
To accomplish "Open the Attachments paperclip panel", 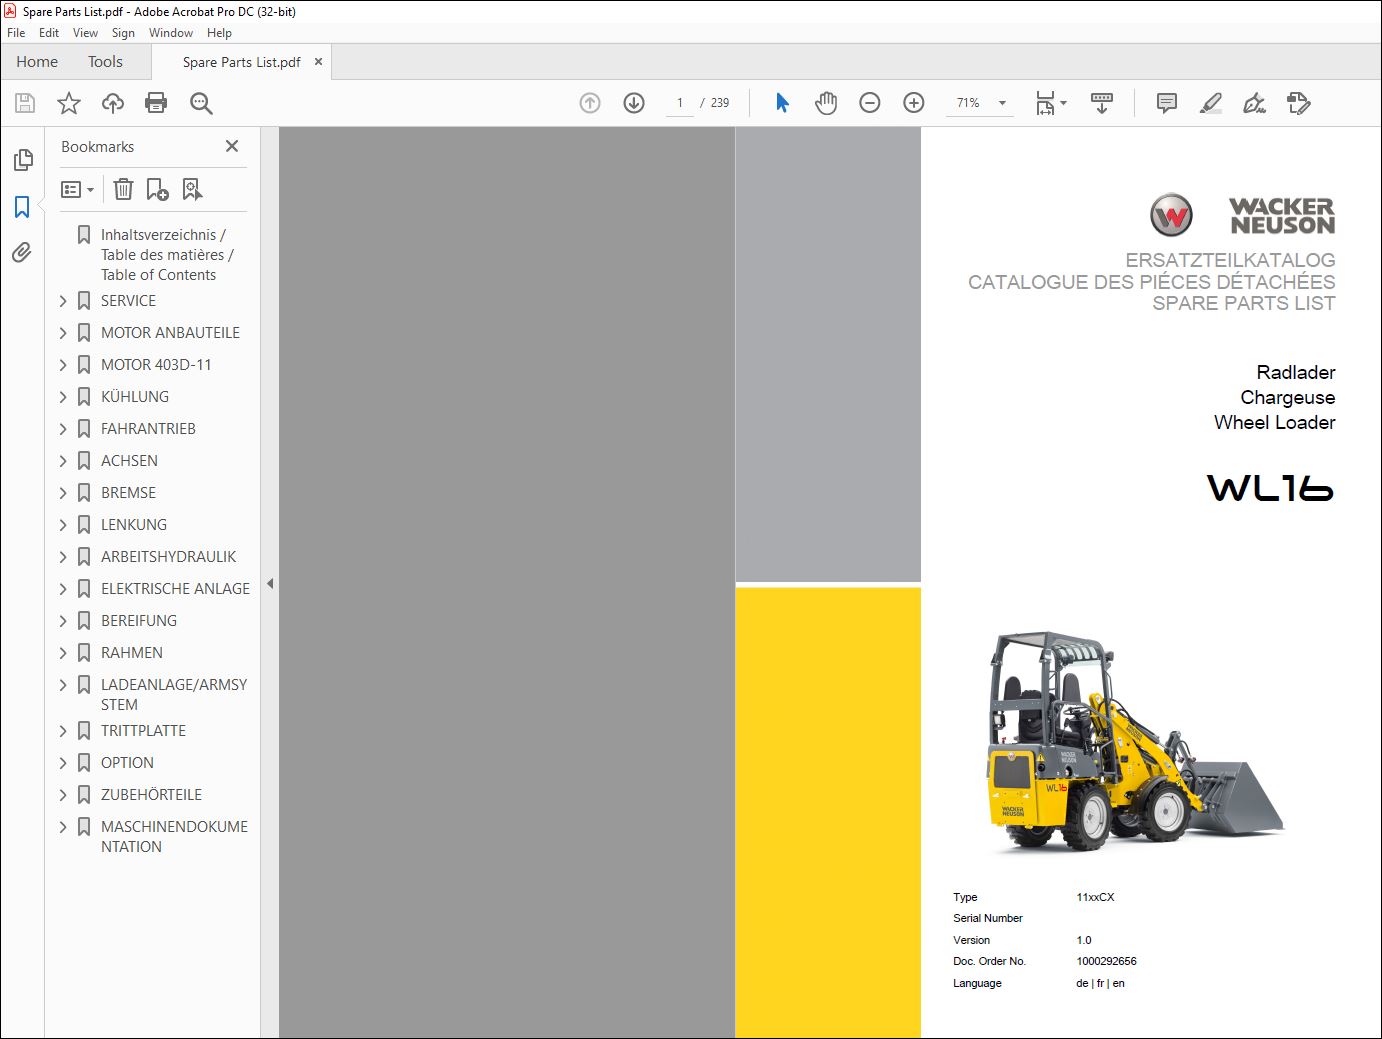I will [x=22, y=253].
